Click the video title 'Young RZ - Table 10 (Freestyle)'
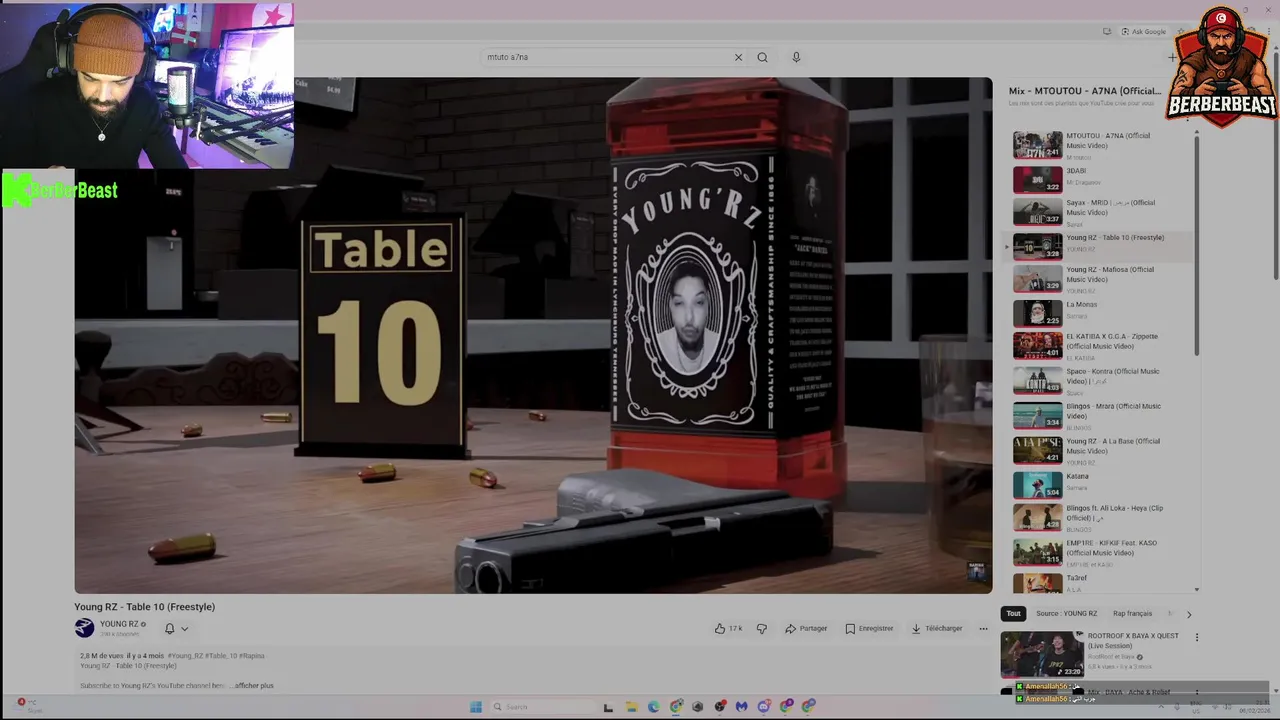 (x=144, y=607)
